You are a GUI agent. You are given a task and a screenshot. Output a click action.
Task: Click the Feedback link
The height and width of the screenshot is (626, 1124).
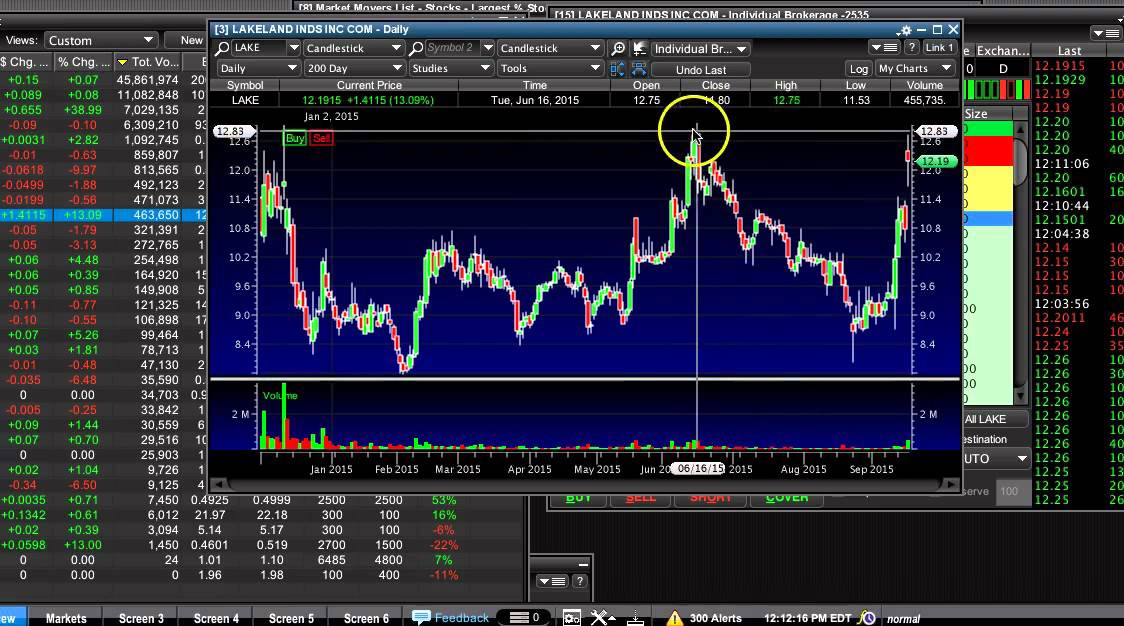pos(461,617)
